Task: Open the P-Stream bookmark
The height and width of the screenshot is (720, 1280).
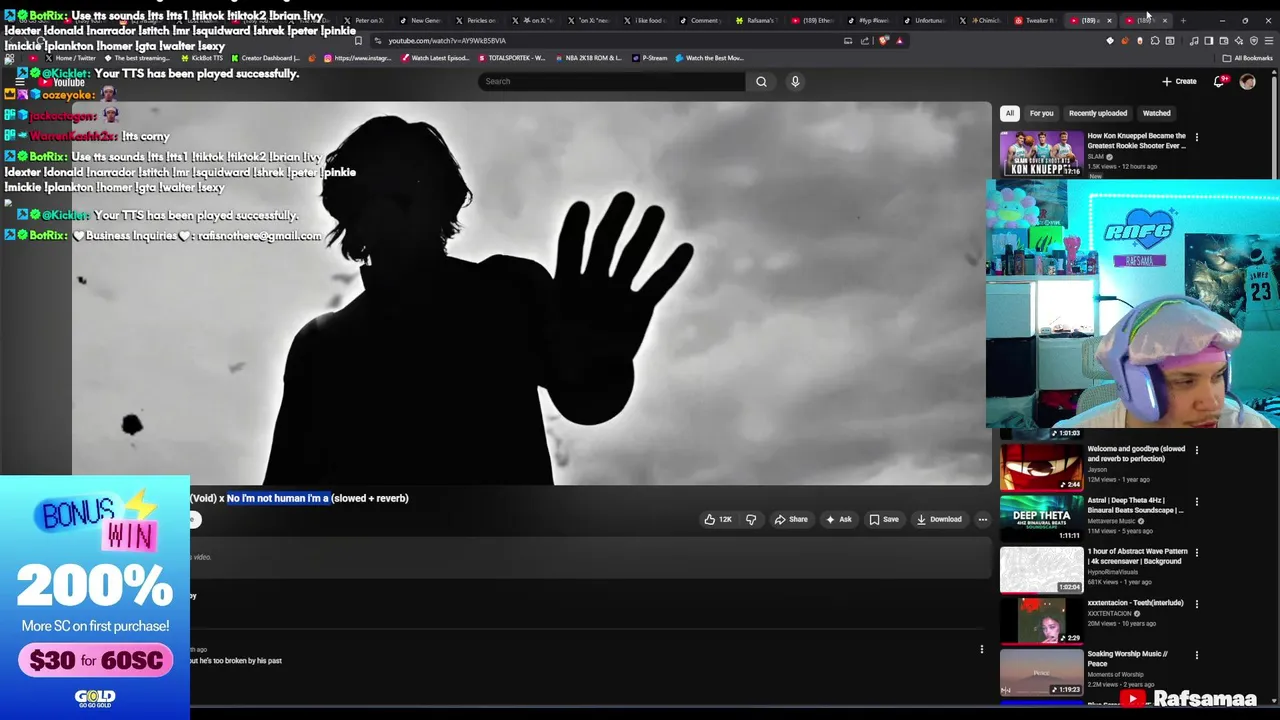Action: click(649, 58)
